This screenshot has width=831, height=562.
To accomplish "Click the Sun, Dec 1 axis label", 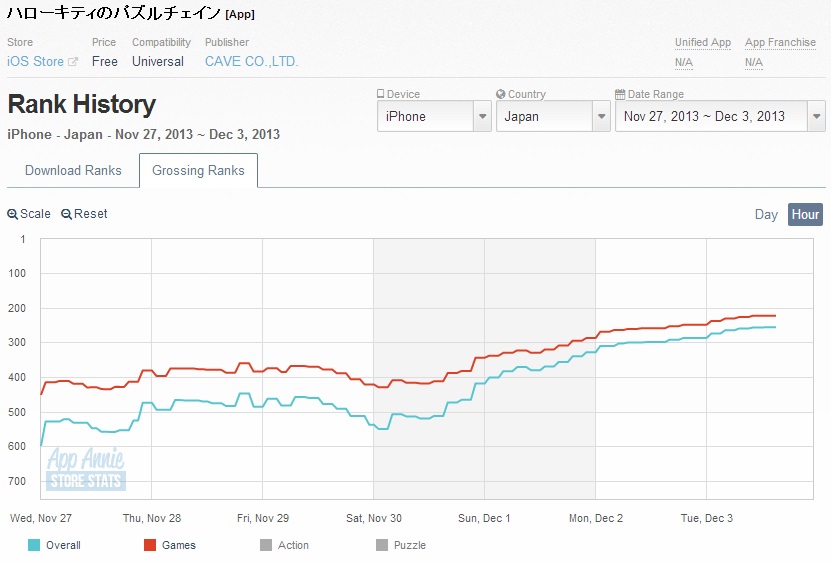I will [x=484, y=518].
